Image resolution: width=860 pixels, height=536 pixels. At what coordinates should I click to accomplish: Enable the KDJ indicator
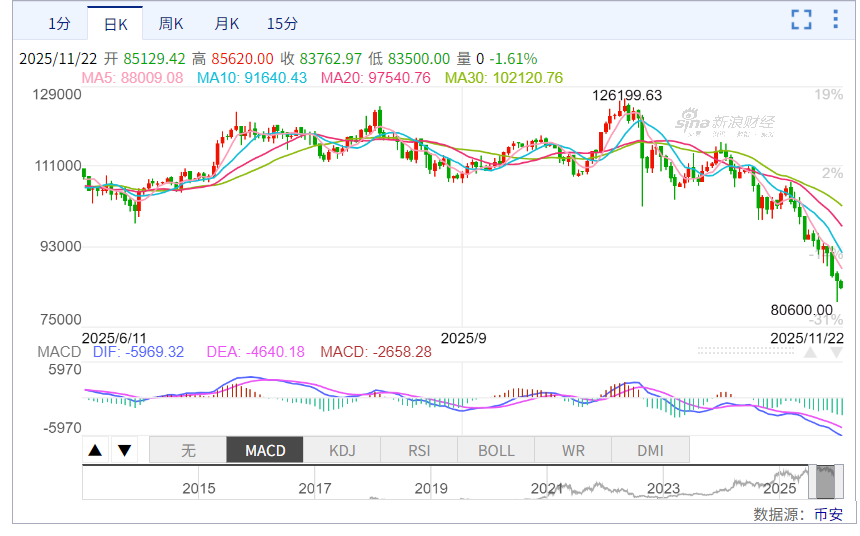[x=342, y=450]
